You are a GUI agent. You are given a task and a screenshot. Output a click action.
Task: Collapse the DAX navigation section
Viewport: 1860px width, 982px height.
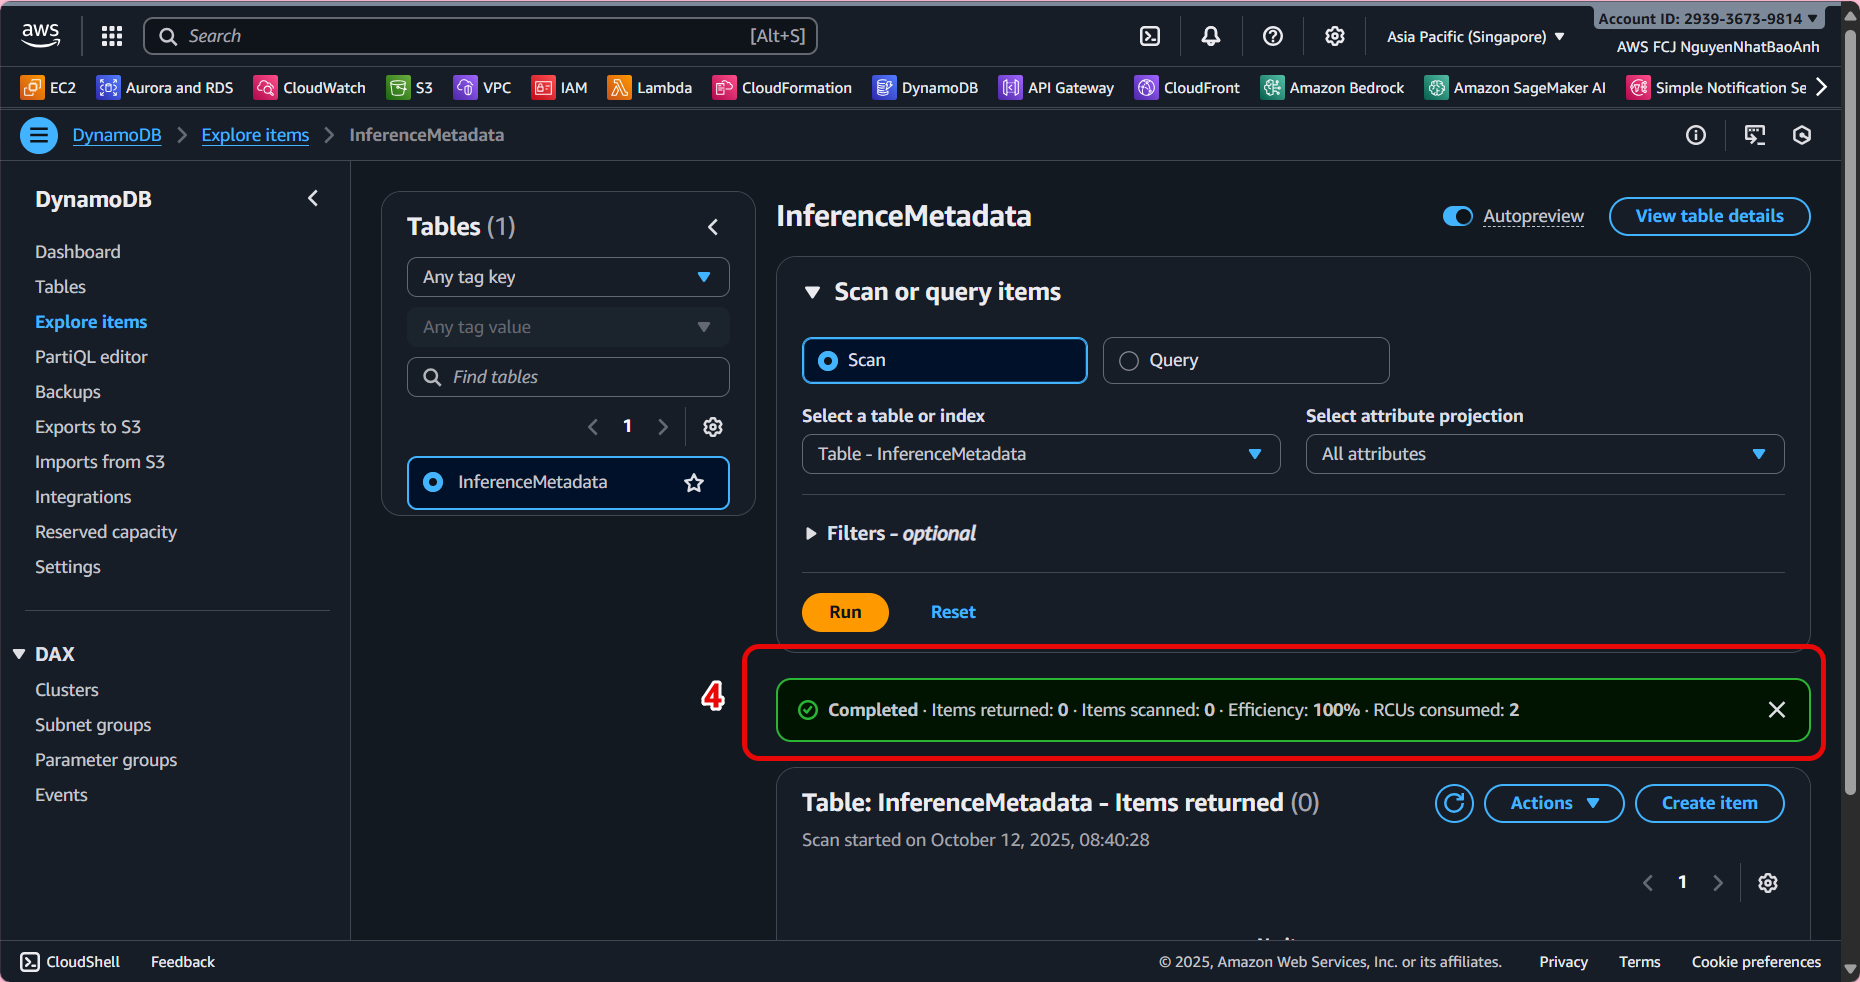[x=19, y=654]
